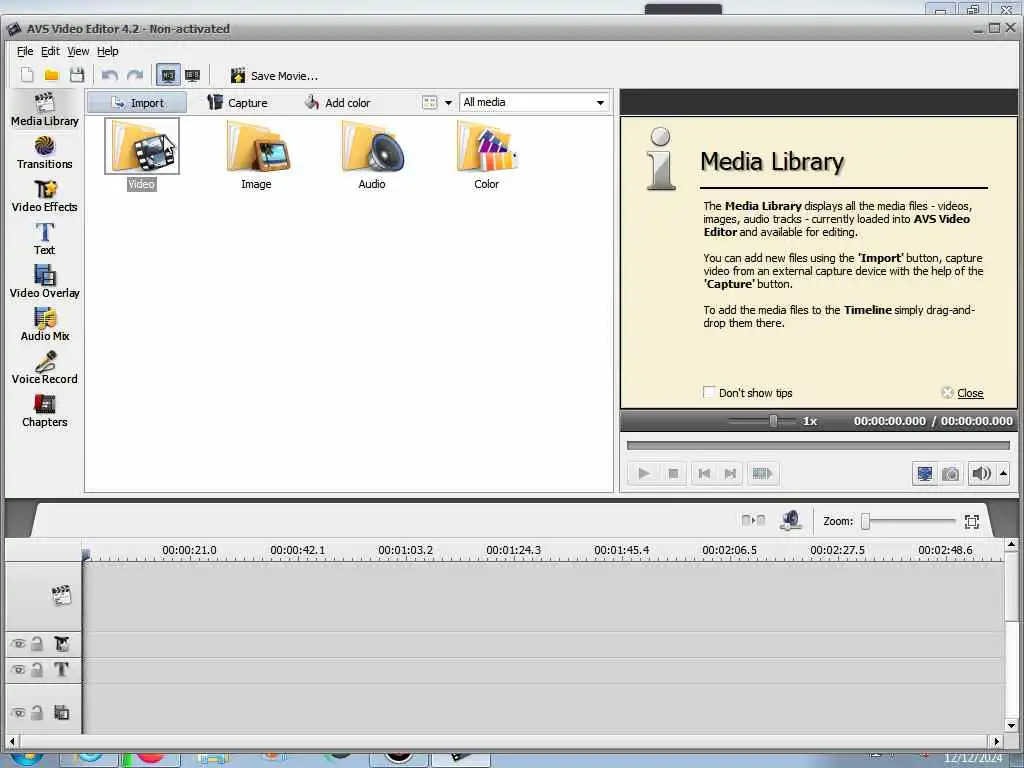Viewport: 1024px width, 768px height.
Task: Open the Text panel
Action: [x=44, y=239]
